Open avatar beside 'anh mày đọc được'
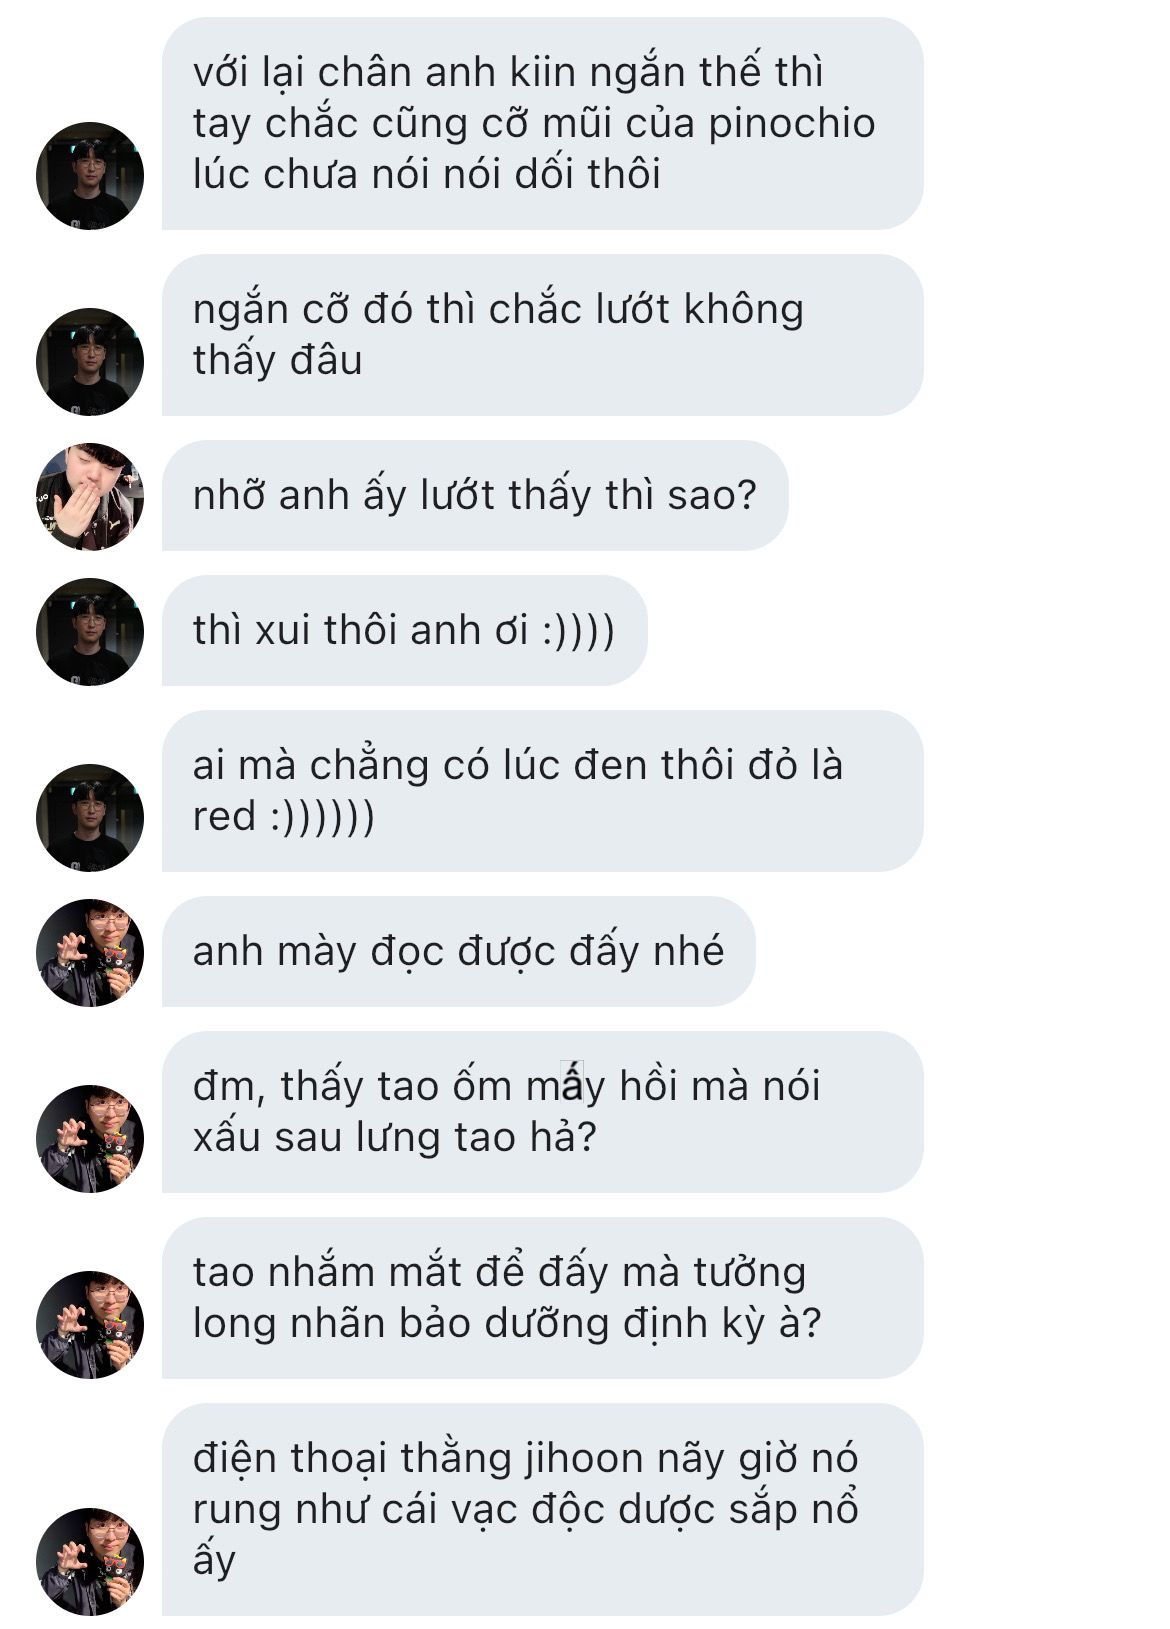Image resolution: width=1170 pixels, height=1629 pixels. point(90,952)
